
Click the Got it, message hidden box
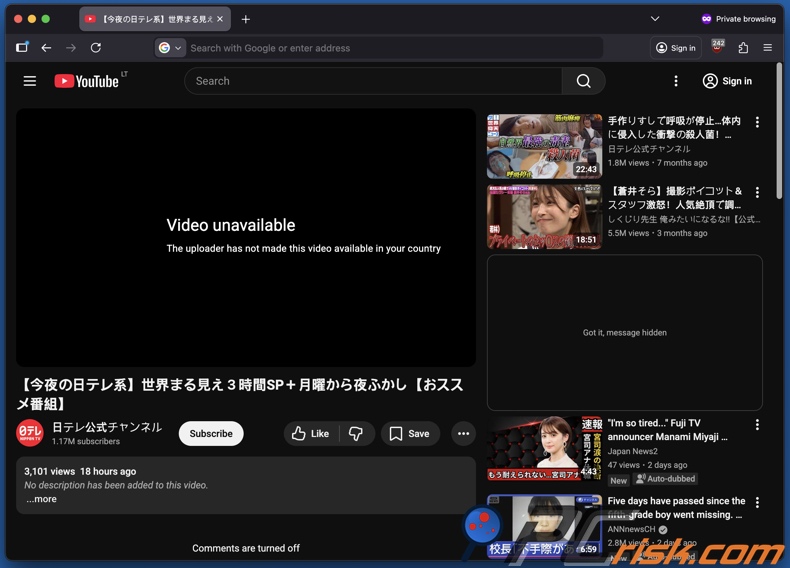(625, 333)
